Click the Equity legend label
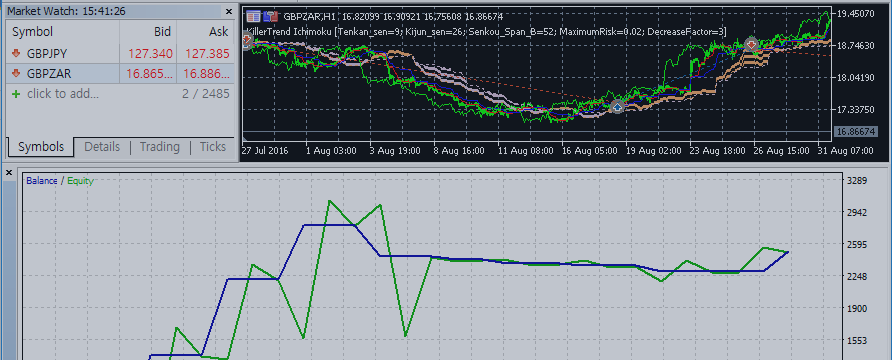892x360 pixels. tap(80, 181)
